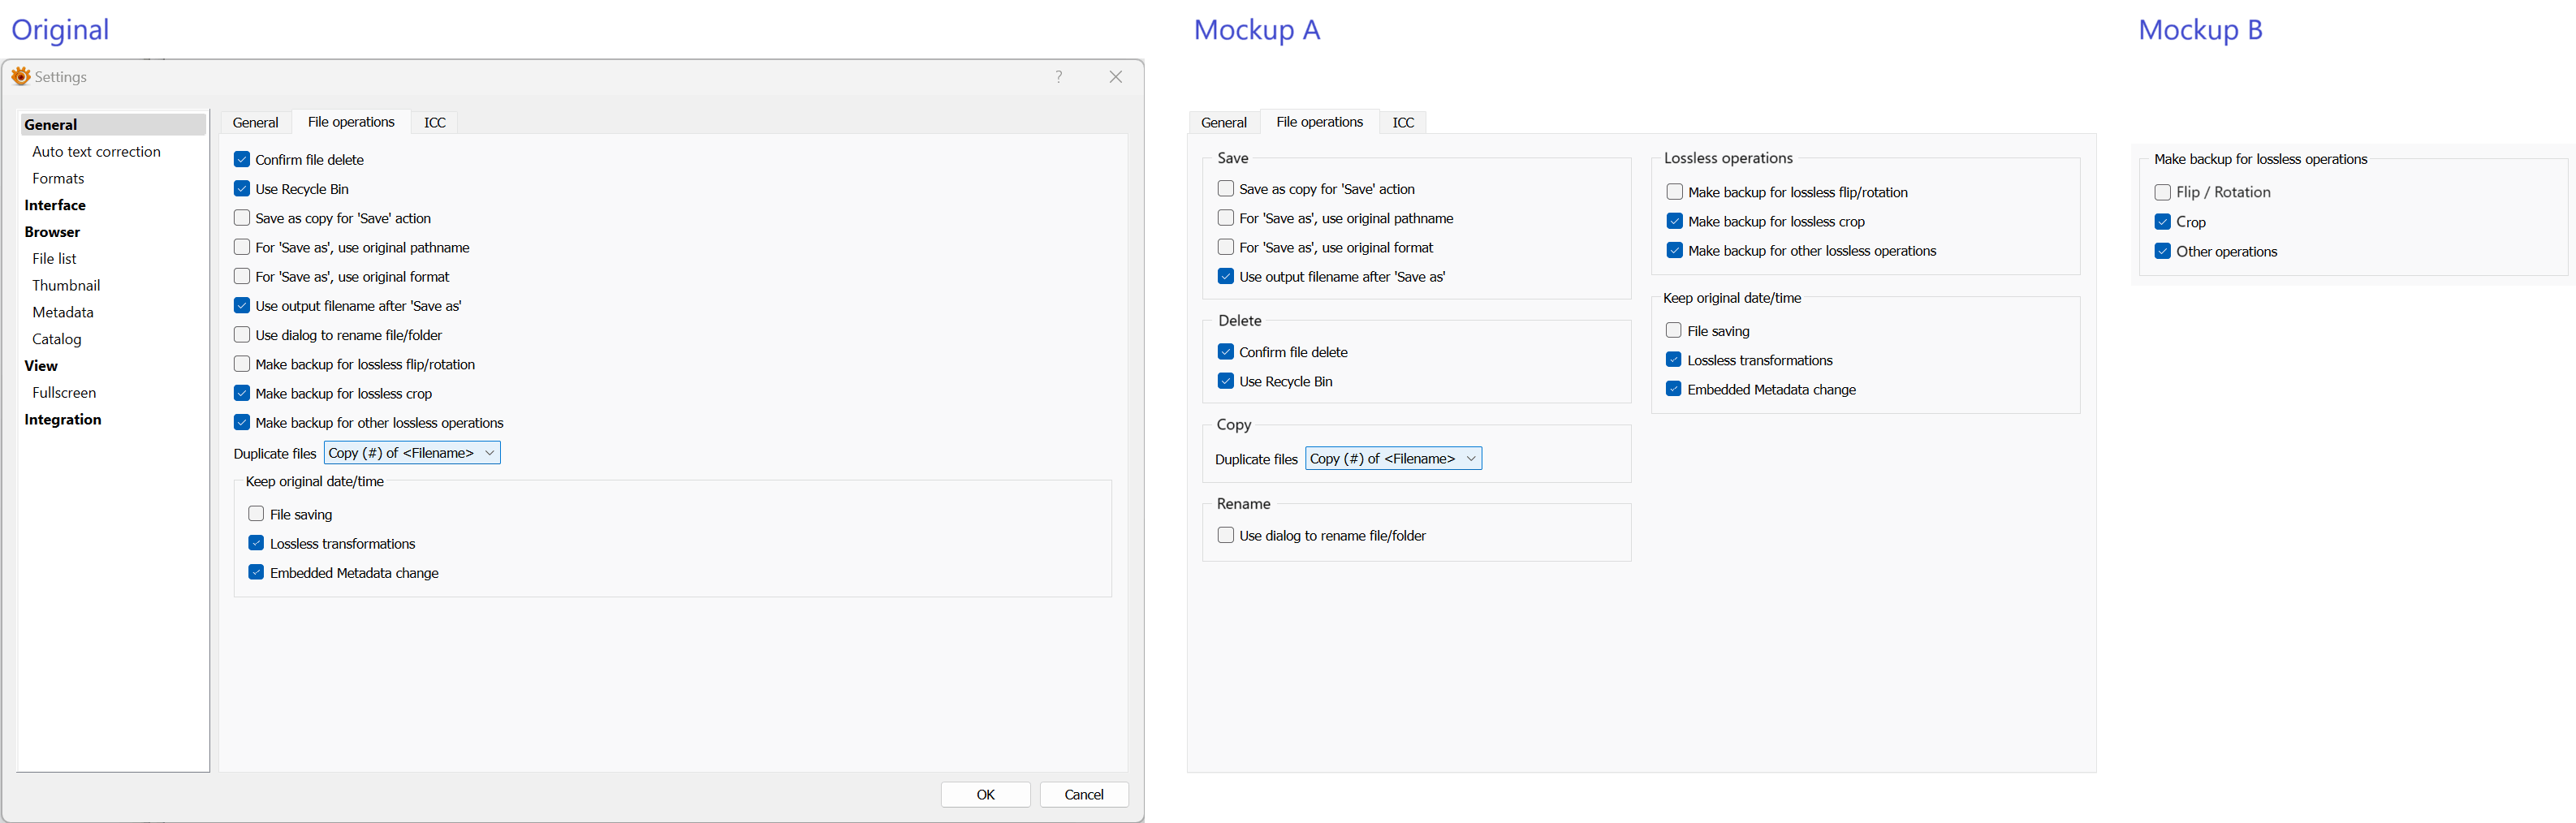Click the XnView icon in Settings title bar
Viewport: 2576px width, 823px height.
point(20,77)
